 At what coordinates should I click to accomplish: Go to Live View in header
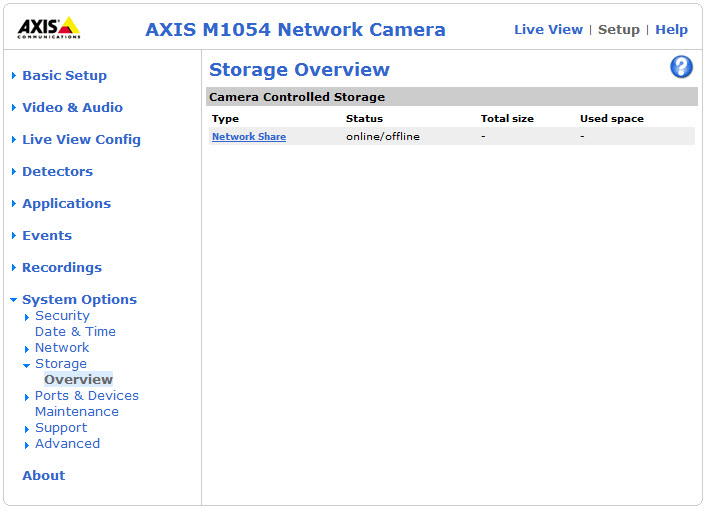coord(548,30)
